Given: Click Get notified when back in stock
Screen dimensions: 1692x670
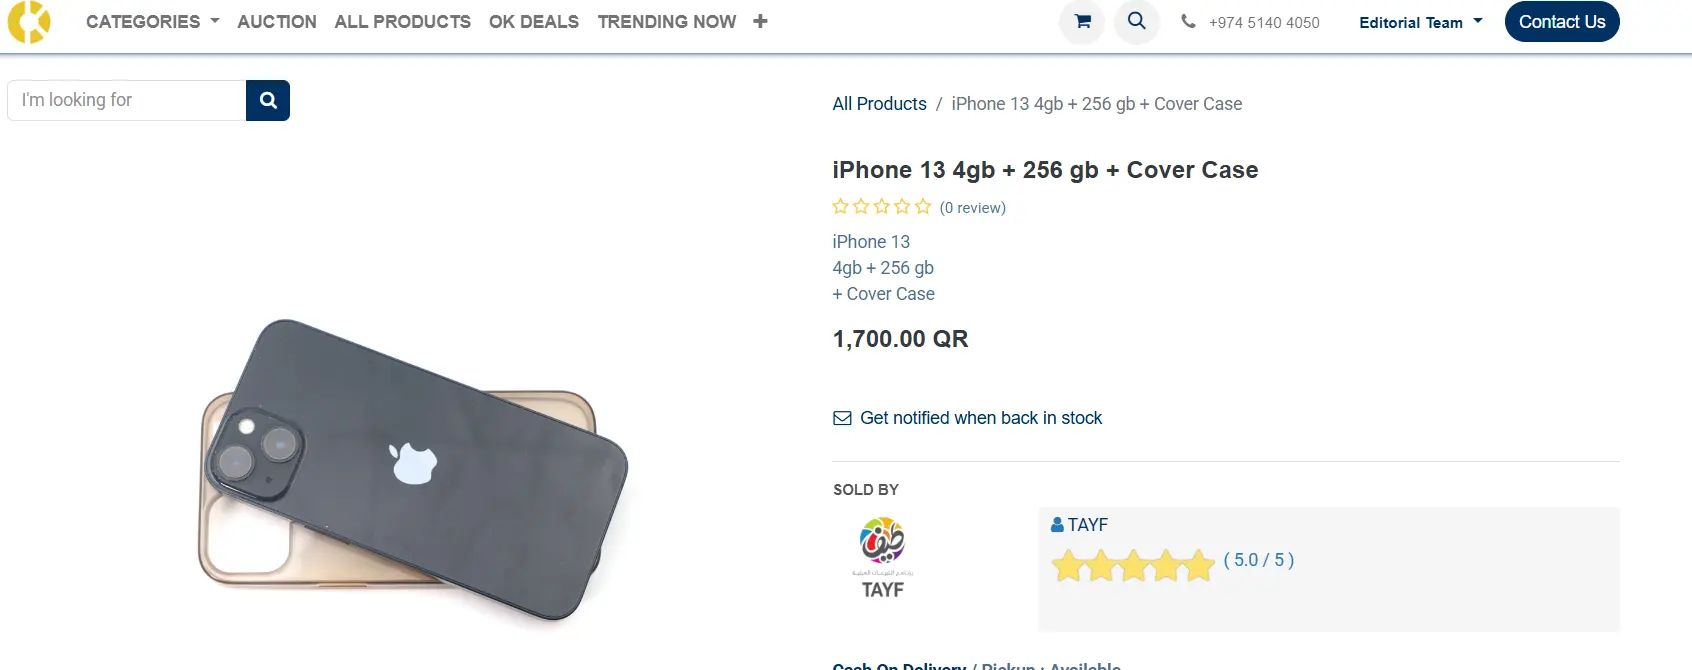Looking at the screenshot, I should 980,418.
